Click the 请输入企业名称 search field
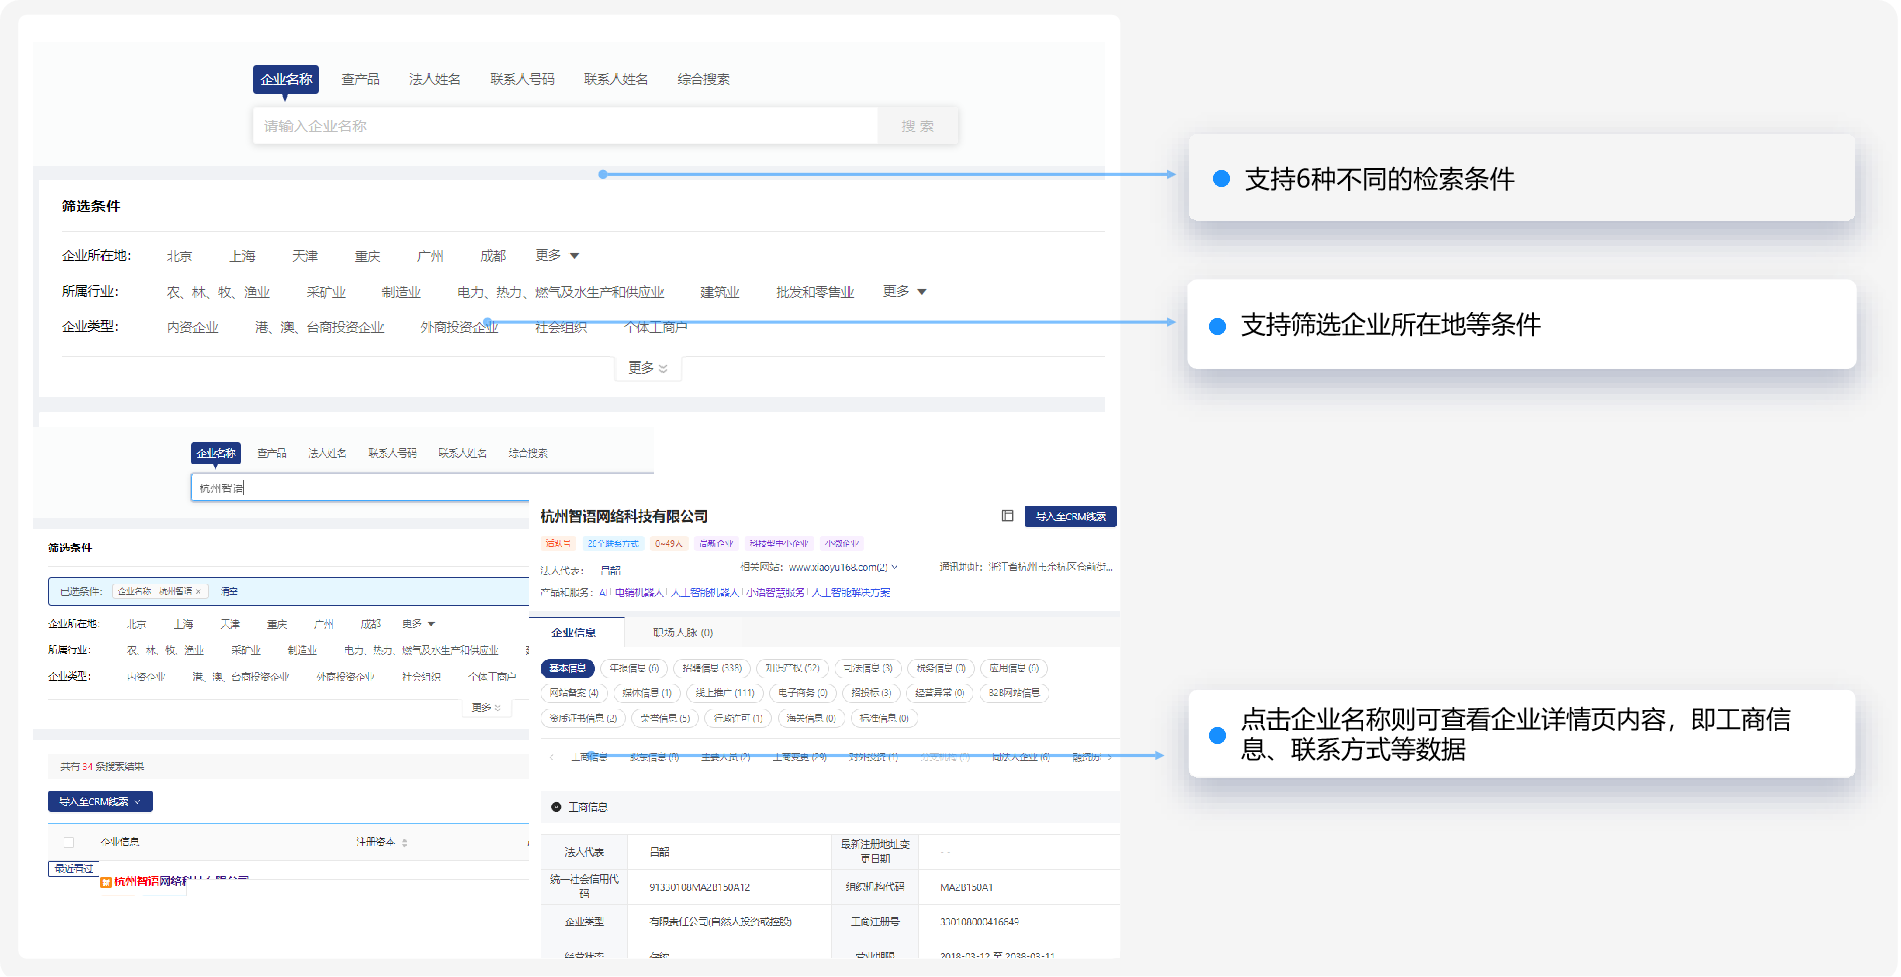Screen dimensions: 1901x977 click(565, 126)
